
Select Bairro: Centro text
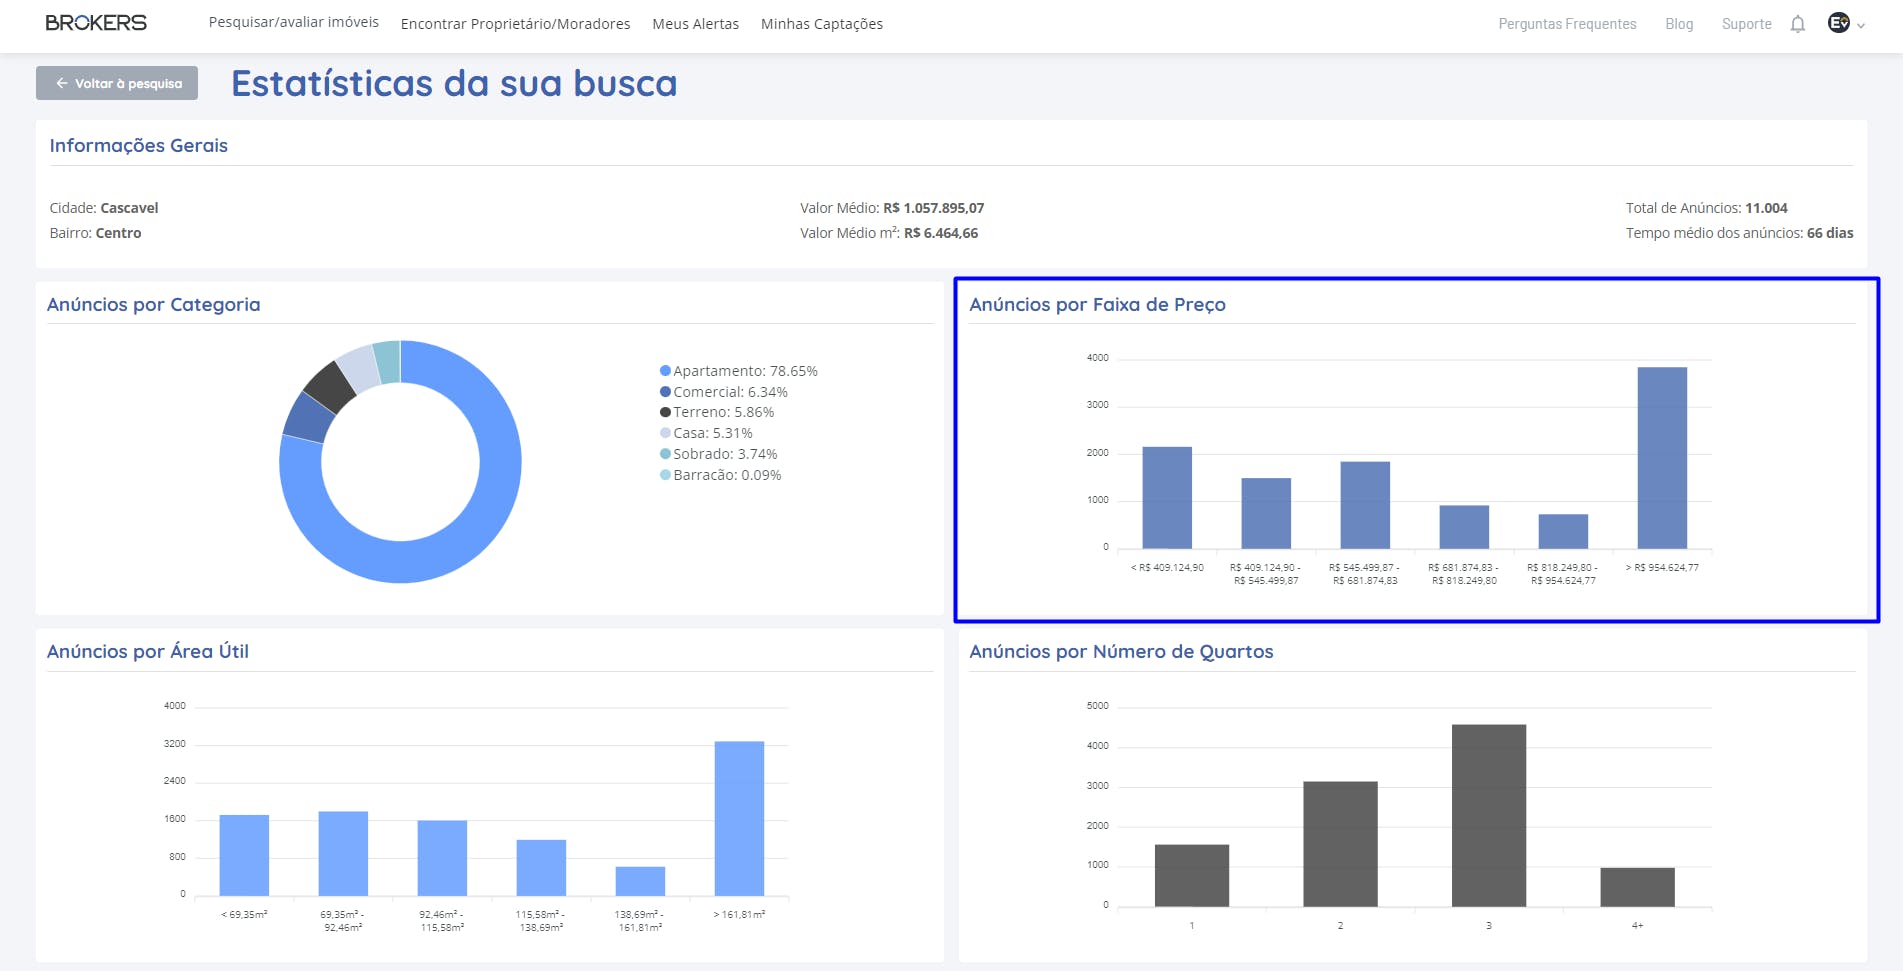[95, 233]
